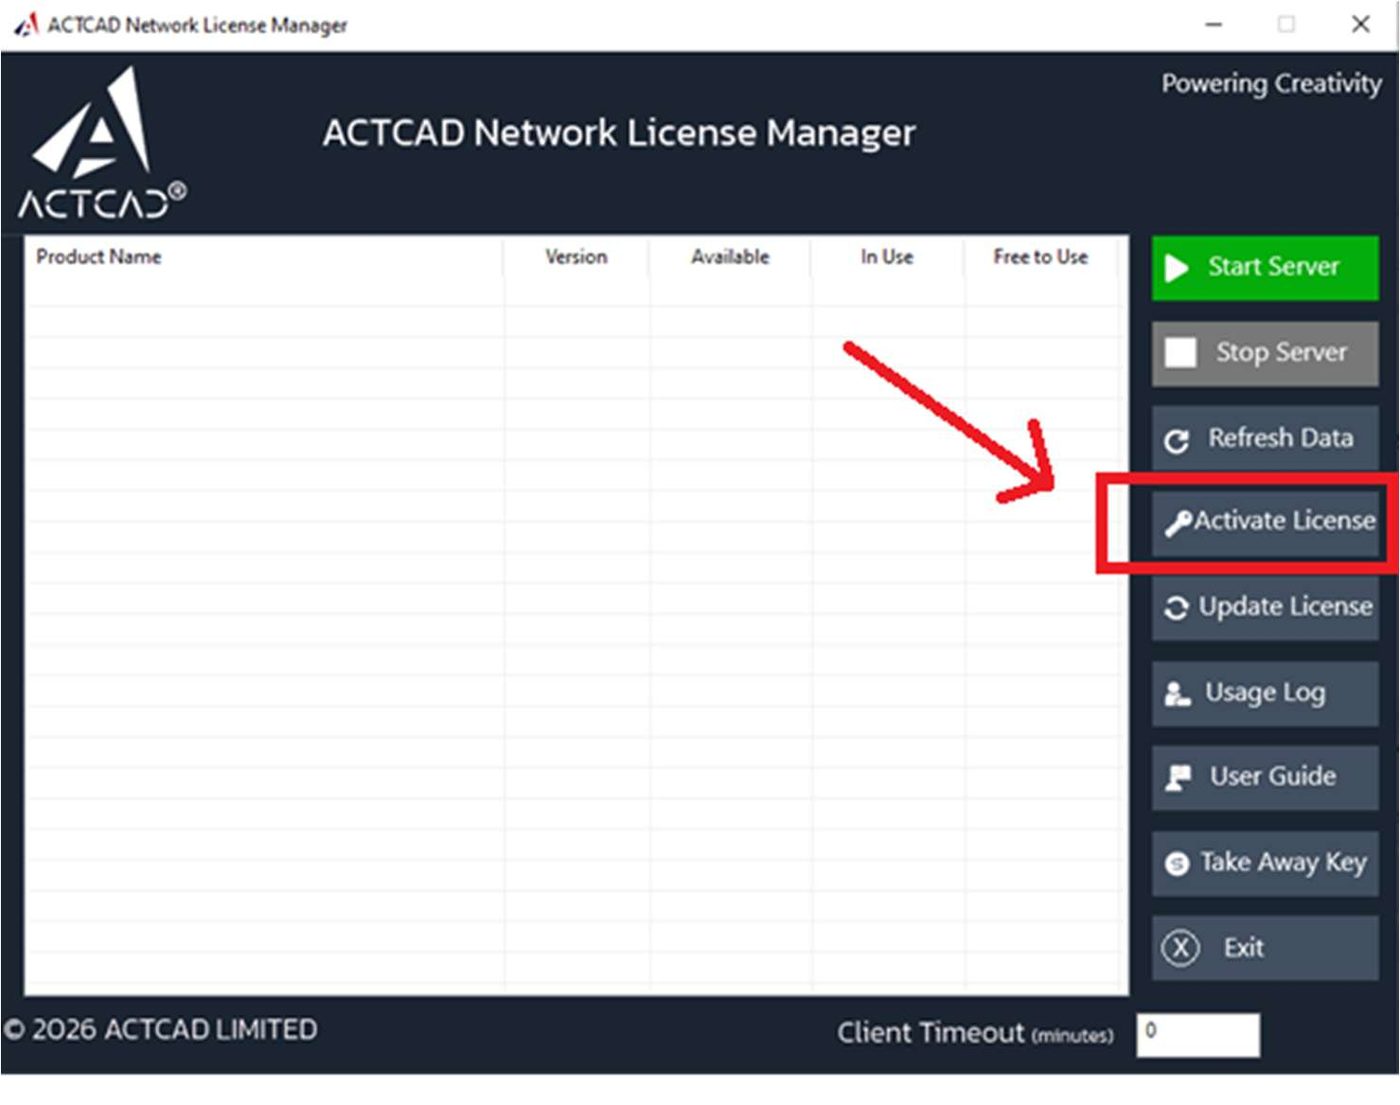The image size is (1400, 1105).
Task: Click the Version column header
Action: tap(576, 257)
